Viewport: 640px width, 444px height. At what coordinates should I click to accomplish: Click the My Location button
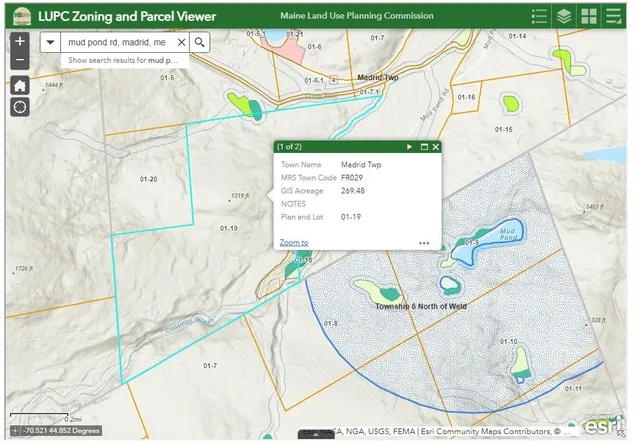point(19,108)
